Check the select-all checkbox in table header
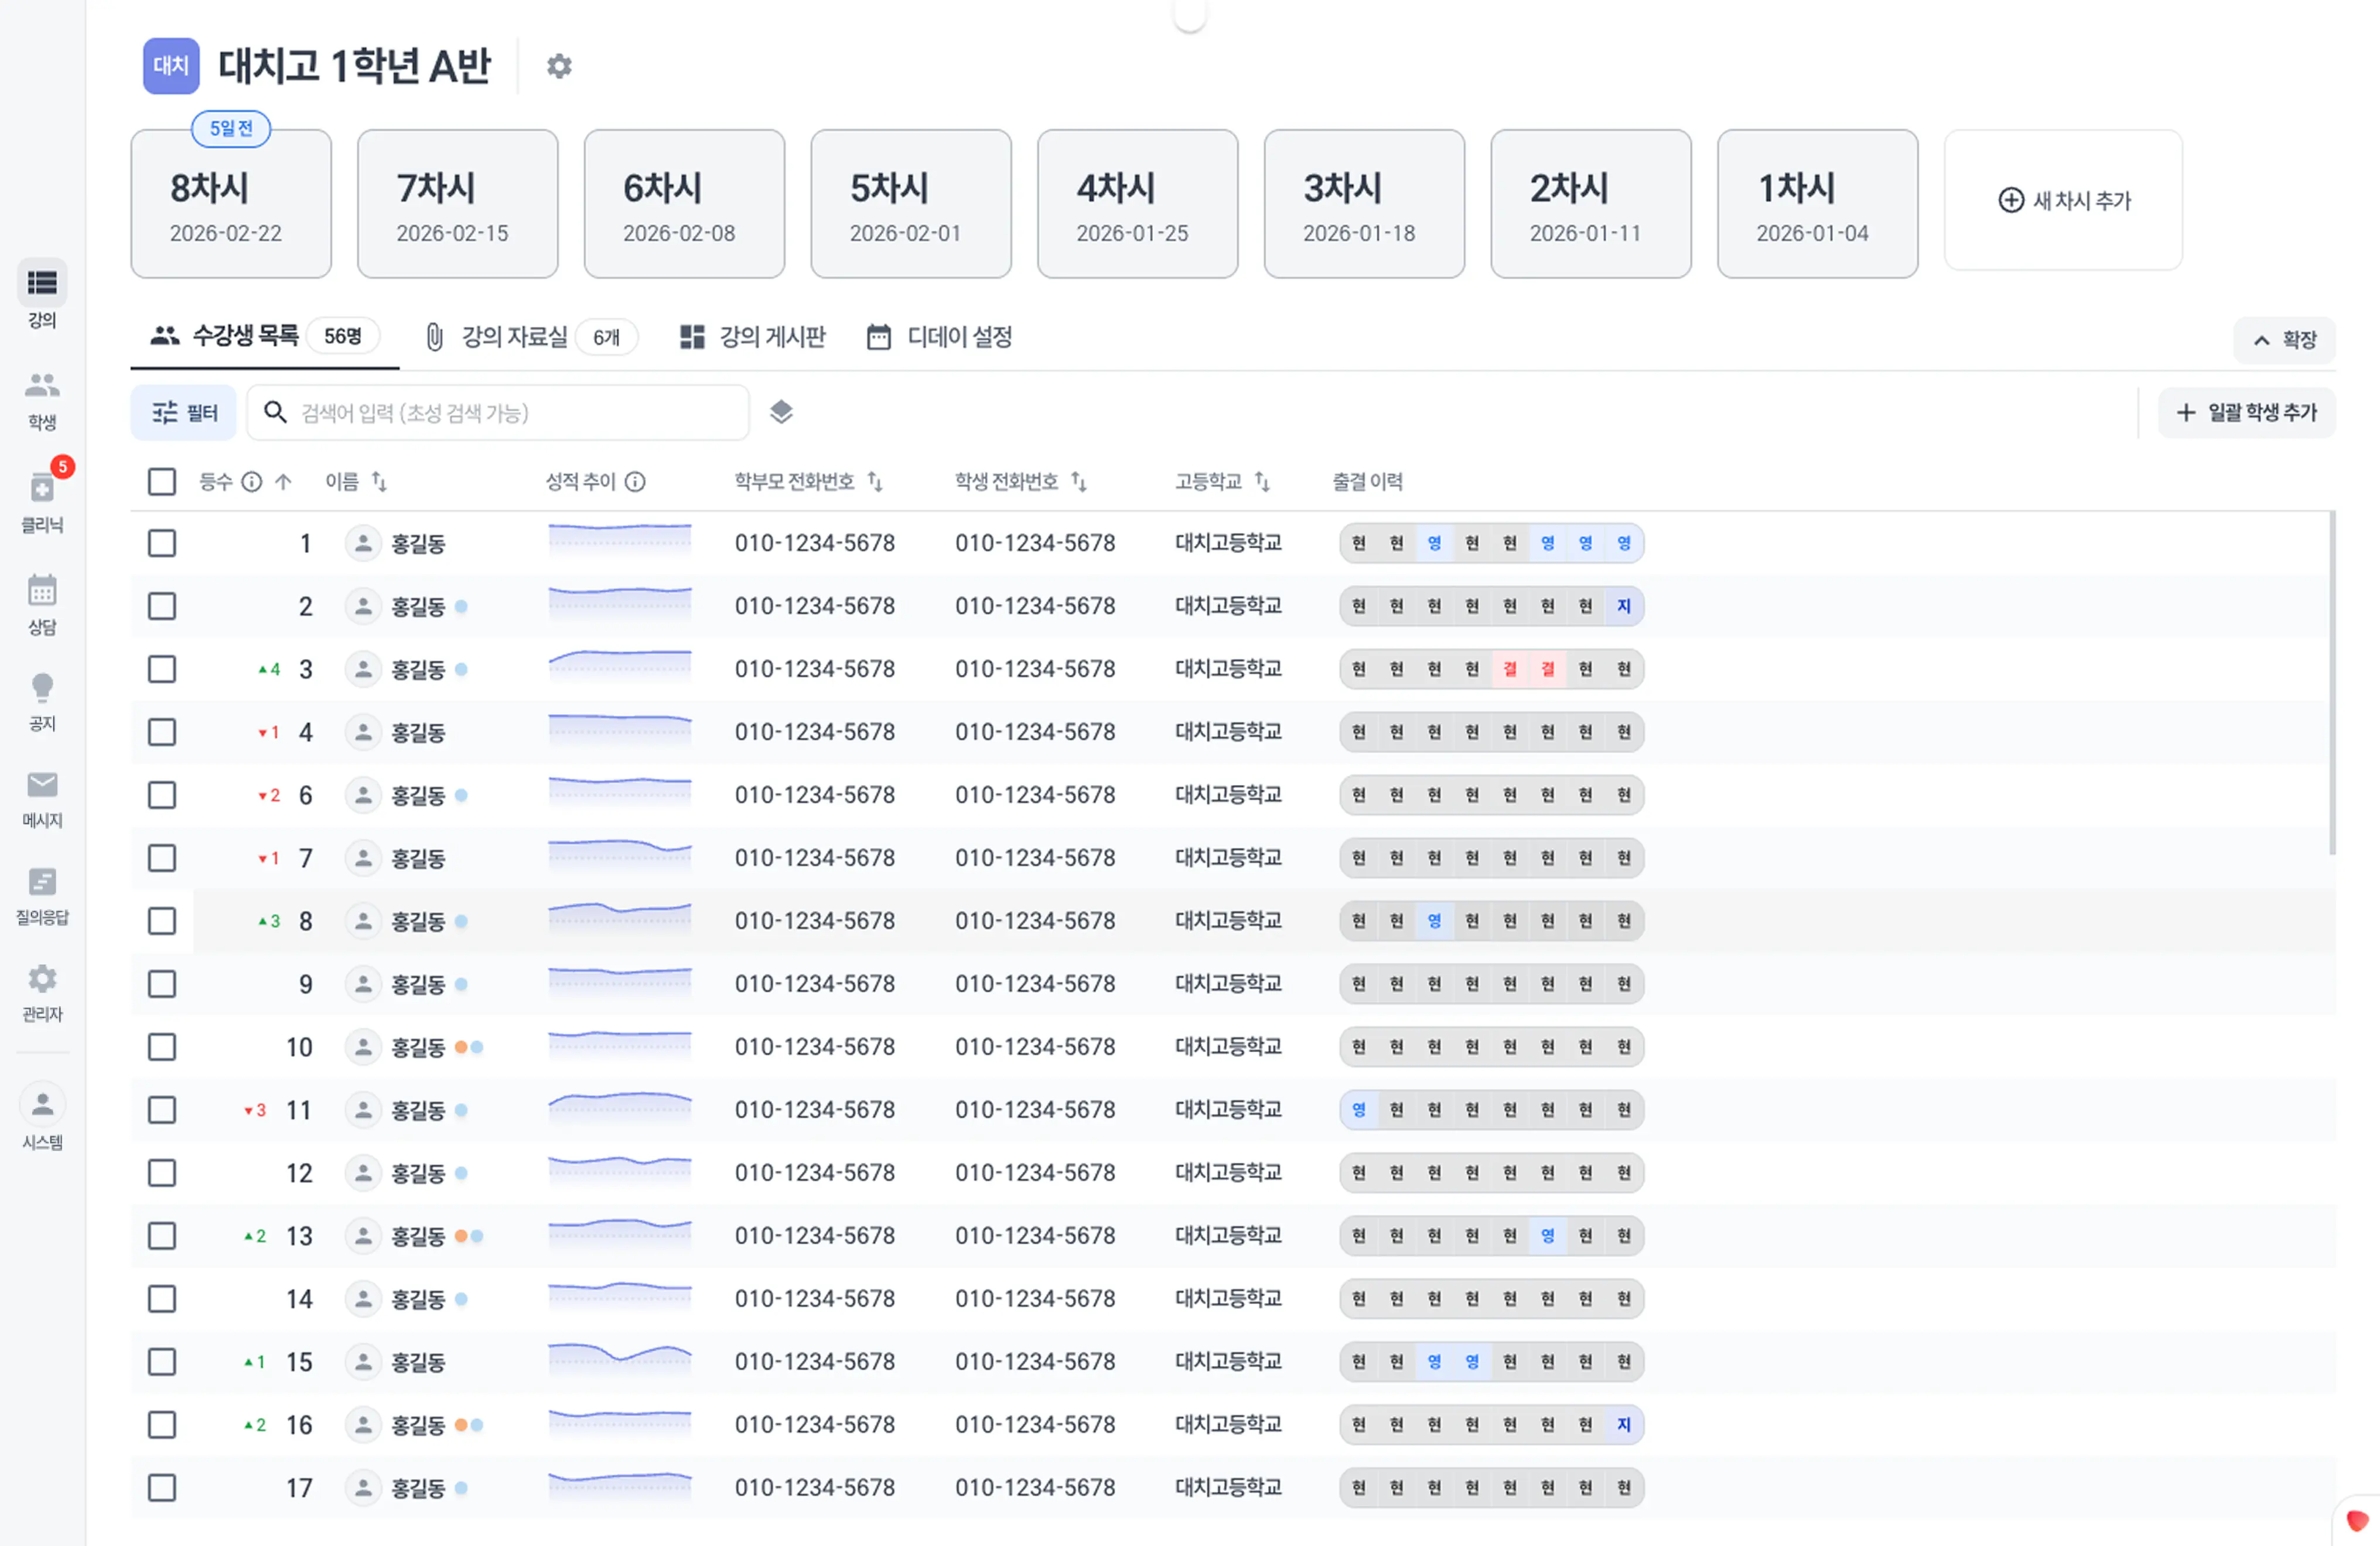Image resolution: width=2380 pixels, height=1546 pixels. 162,481
